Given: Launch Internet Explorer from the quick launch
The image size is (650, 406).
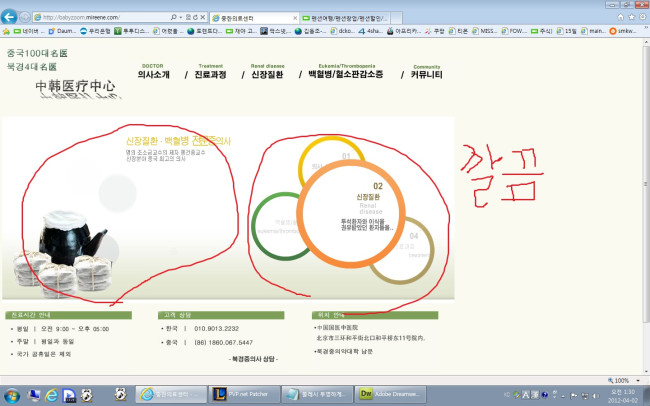Looking at the screenshot, I should (x=52, y=394).
